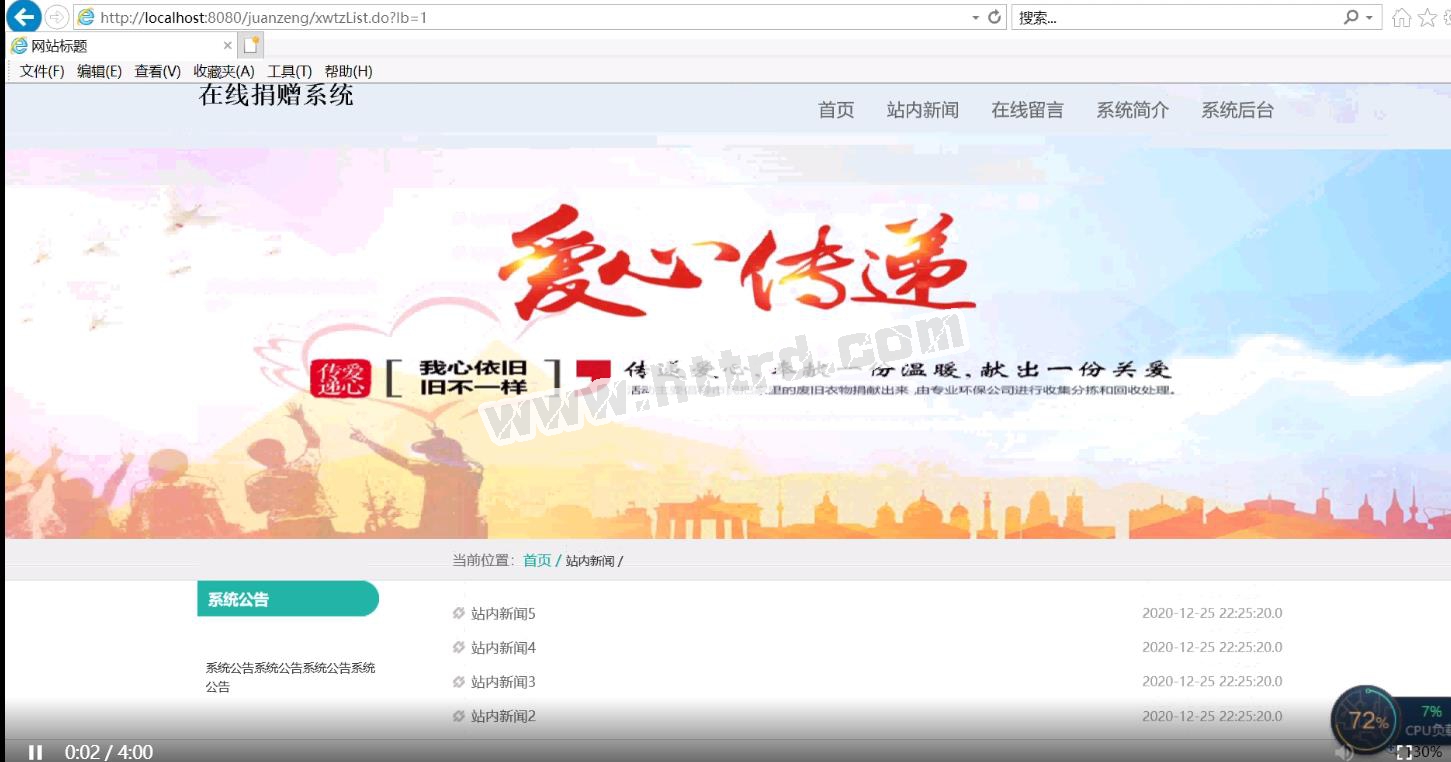Open news item 站内新闻2
1451x762 pixels.
coord(503,715)
